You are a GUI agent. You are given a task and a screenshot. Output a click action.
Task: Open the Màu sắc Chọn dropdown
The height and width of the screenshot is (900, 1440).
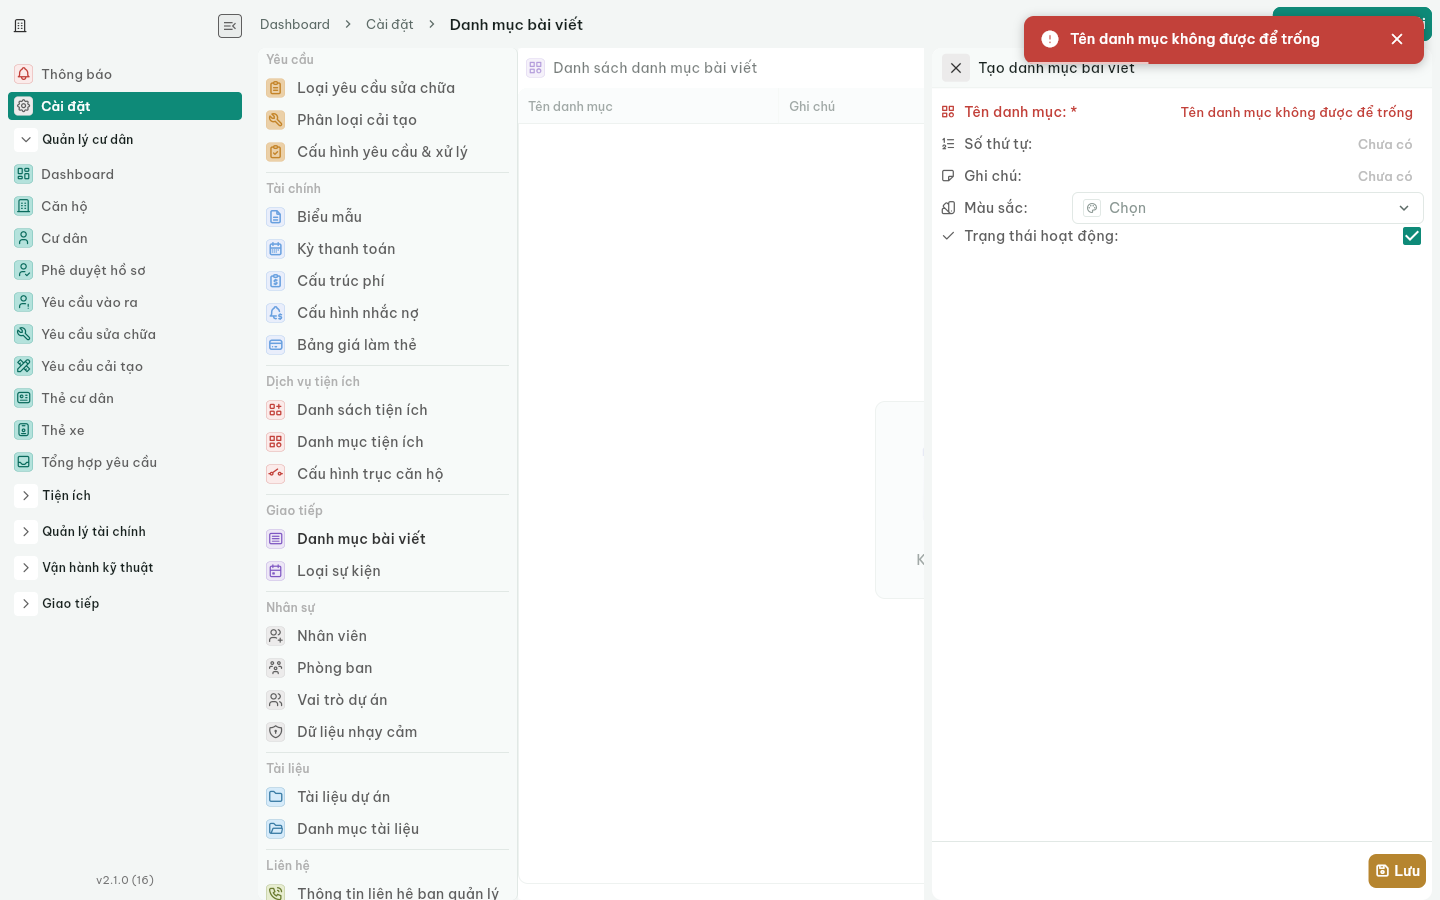pos(1248,208)
